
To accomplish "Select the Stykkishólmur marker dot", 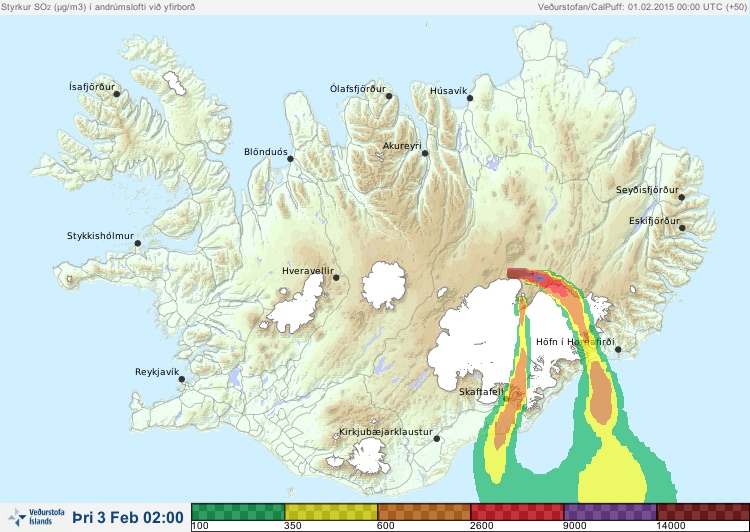I will click(138, 243).
